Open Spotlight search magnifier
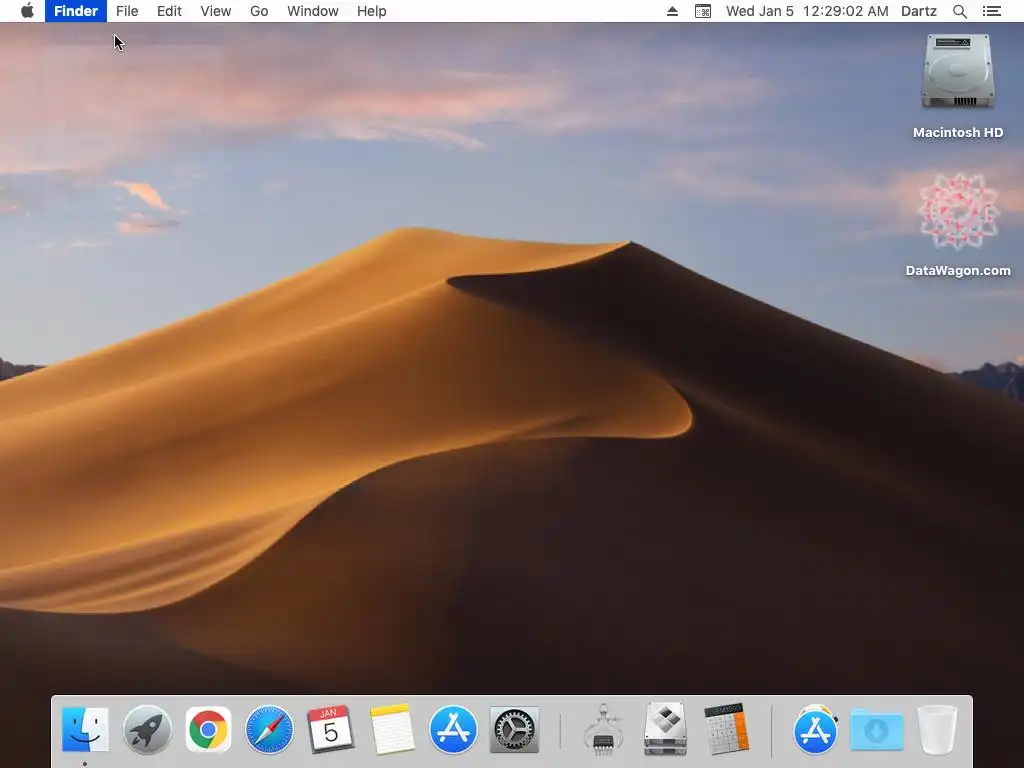The image size is (1024, 768). pos(959,11)
